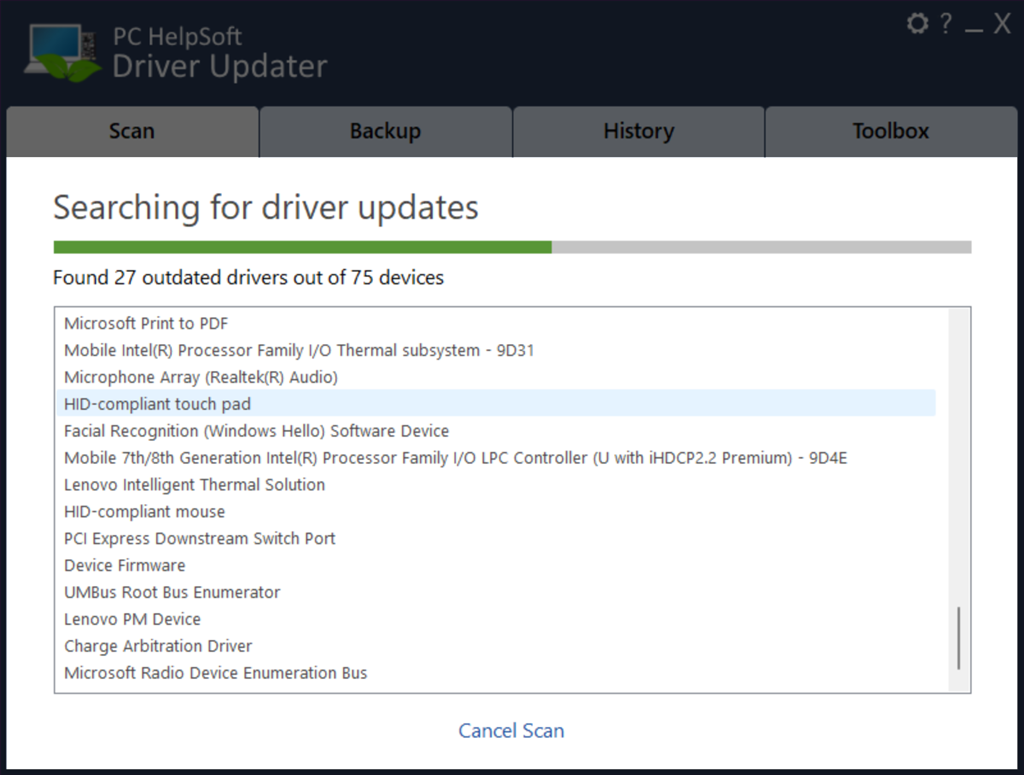Select HID-compliant mouse entry
1024x775 pixels.
point(496,511)
